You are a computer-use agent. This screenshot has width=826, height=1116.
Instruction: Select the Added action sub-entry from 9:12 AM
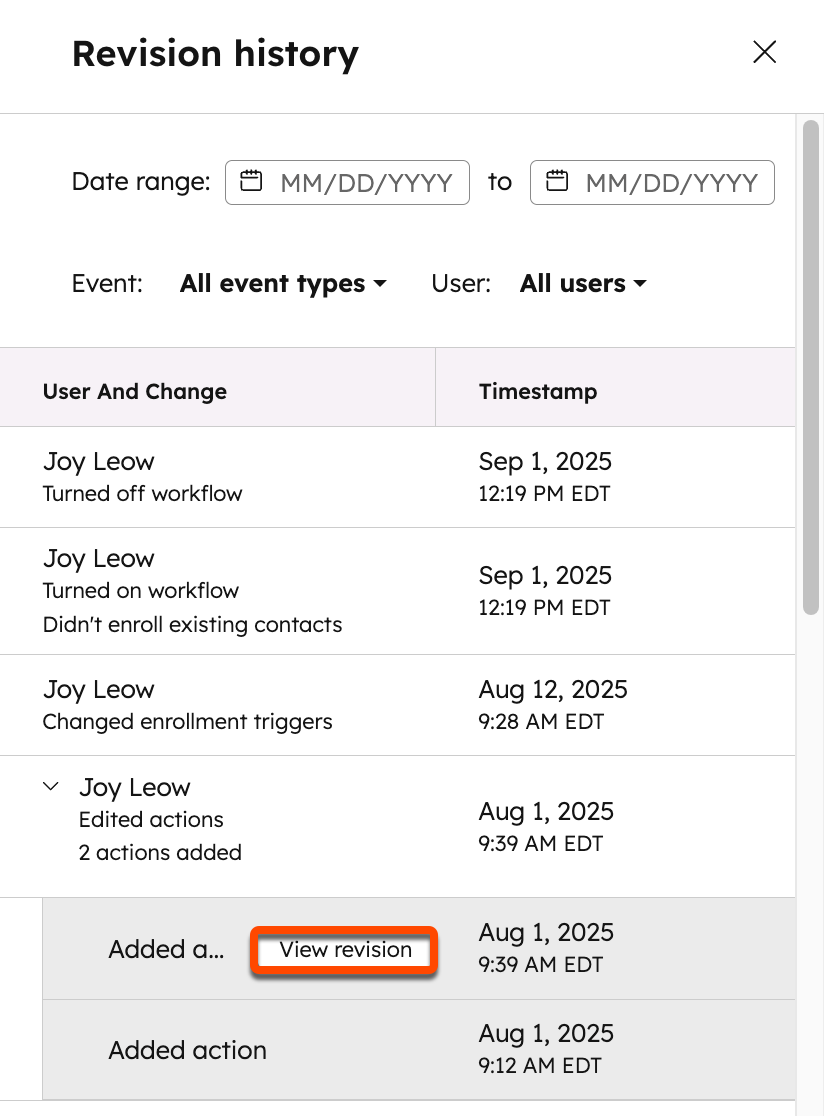coord(187,1050)
